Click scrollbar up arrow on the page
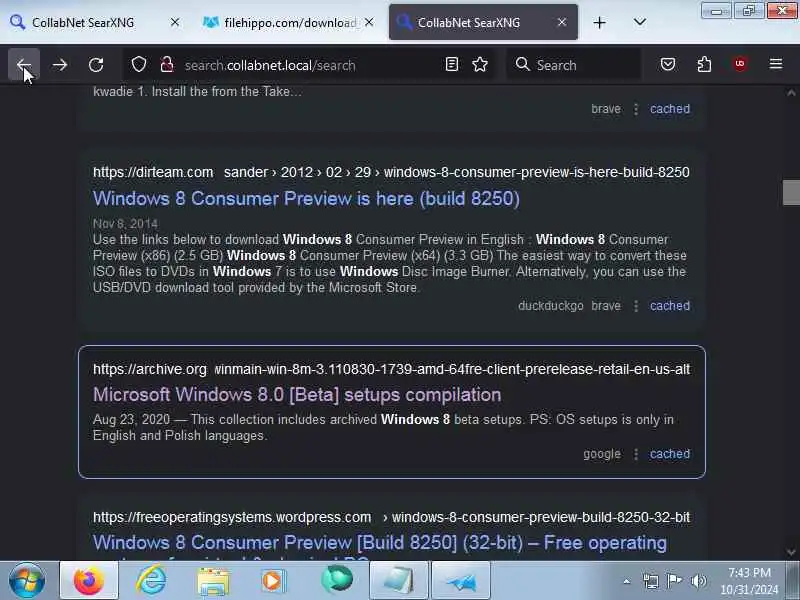 (x=791, y=93)
